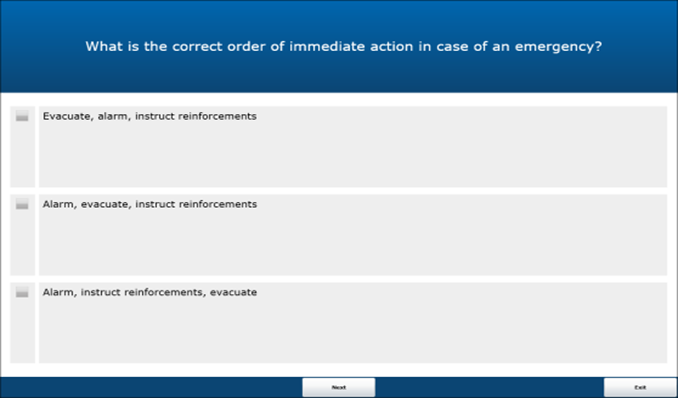Click the empty area of the second answer panel

coord(353,244)
